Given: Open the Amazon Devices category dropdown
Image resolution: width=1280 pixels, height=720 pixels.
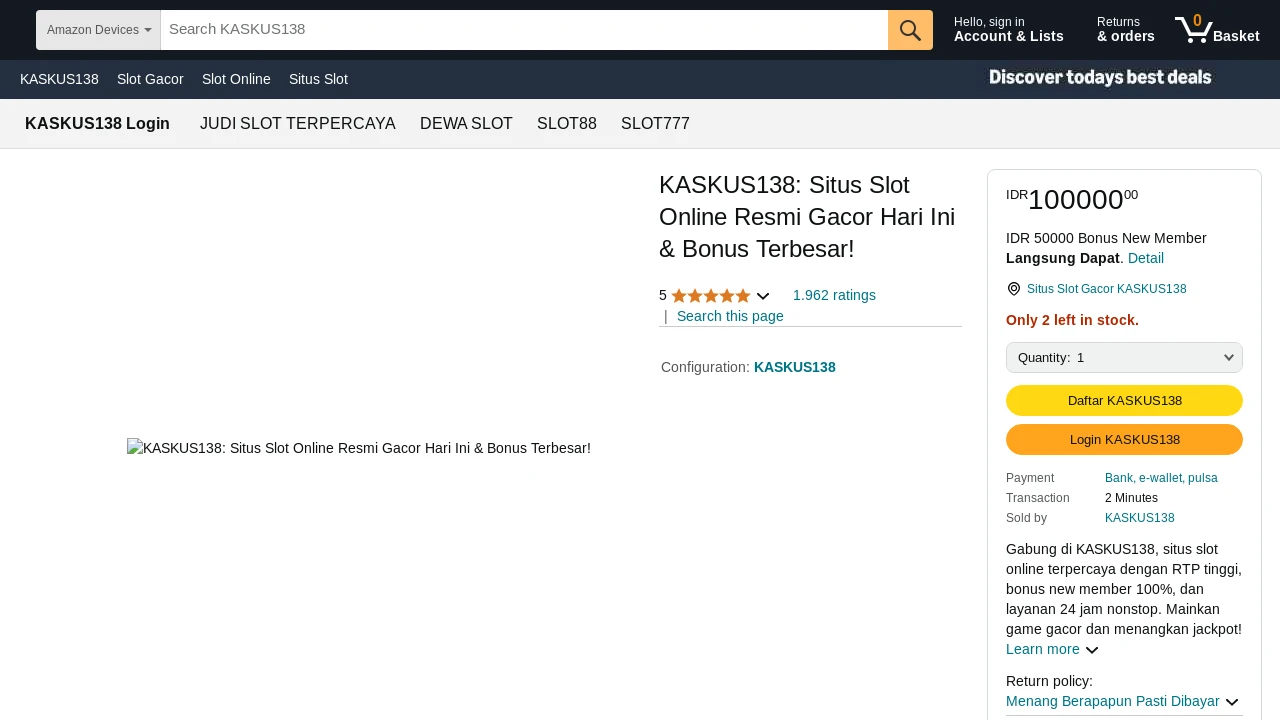Looking at the screenshot, I should tap(98, 30).
